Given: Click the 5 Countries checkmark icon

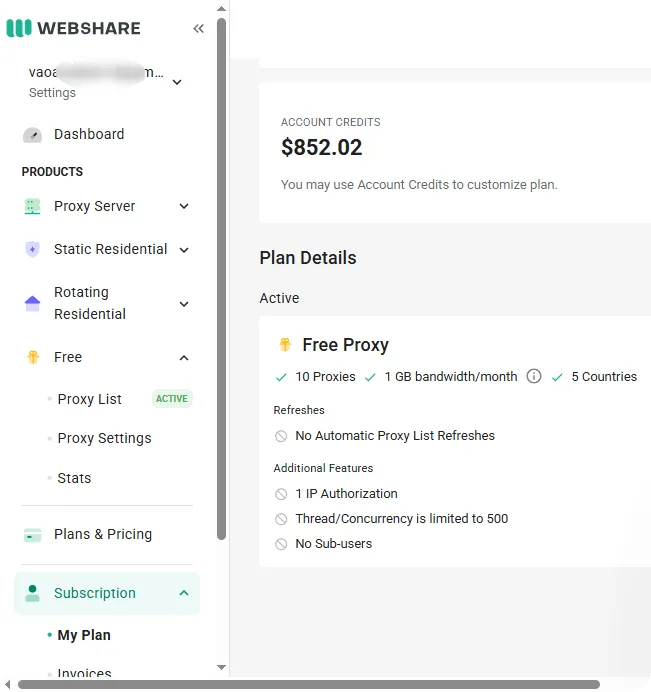Looking at the screenshot, I should click(x=557, y=377).
